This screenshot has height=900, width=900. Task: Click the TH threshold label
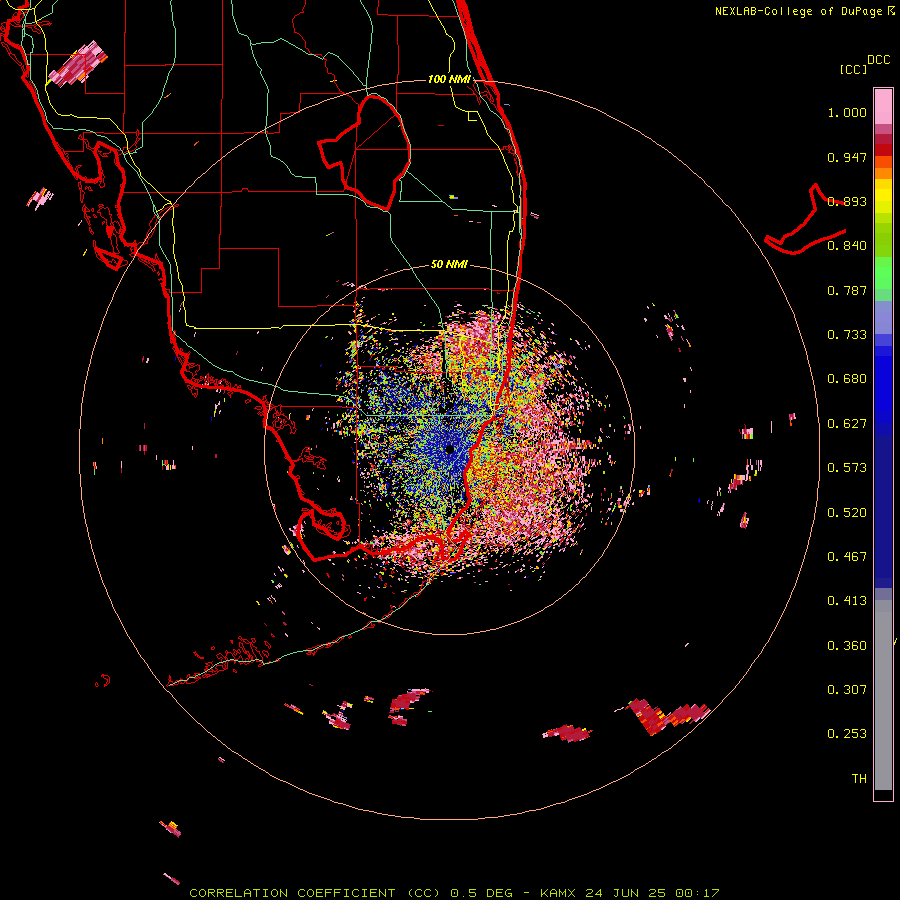pos(859,779)
